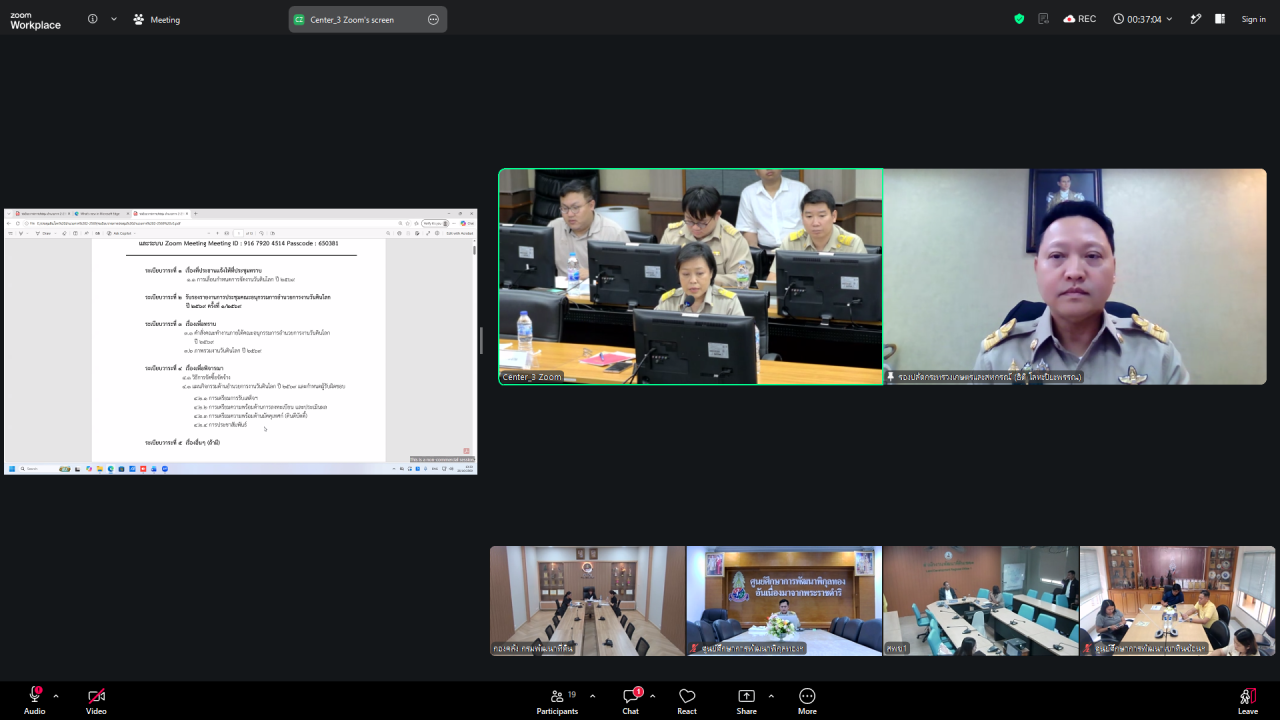The height and width of the screenshot is (720, 1280).
Task: Select the thumbnail with the wall-sign meeting room
Action: (x=784, y=601)
